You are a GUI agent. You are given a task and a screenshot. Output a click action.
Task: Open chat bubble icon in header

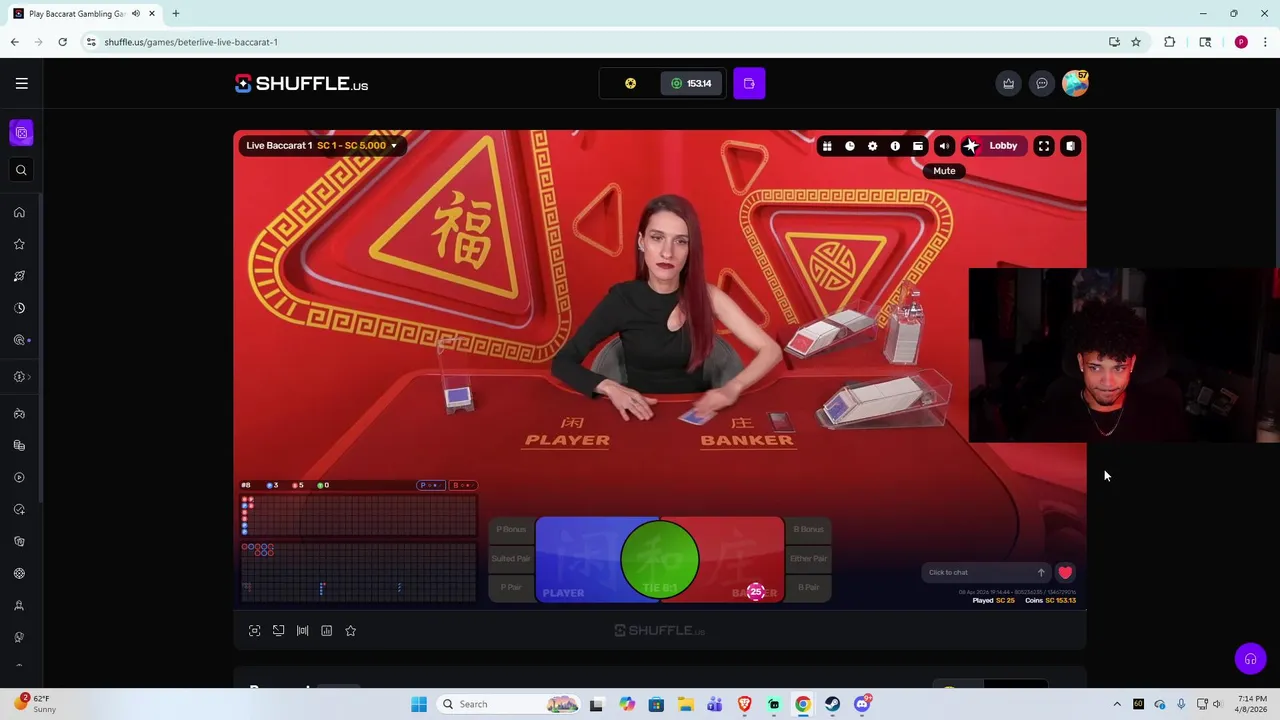1041,84
